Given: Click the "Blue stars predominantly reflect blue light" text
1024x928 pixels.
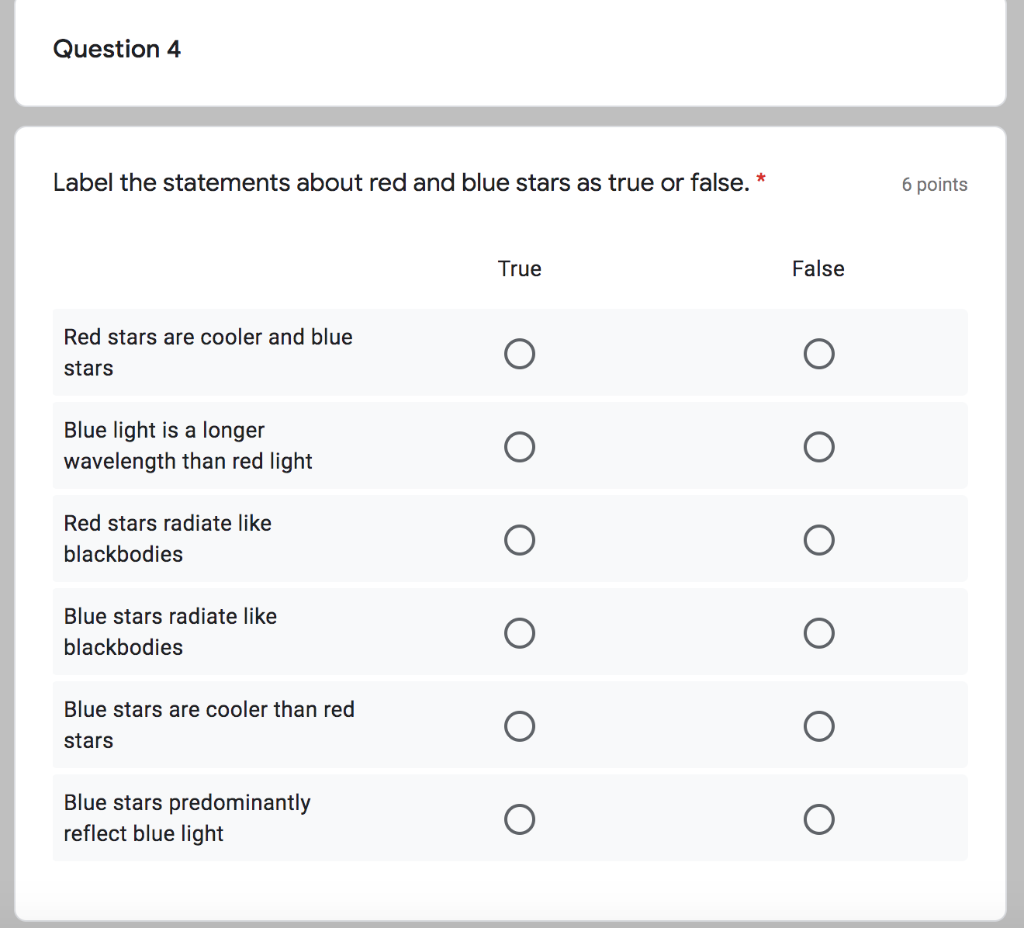Looking at the screenshot, I should pyautogui.click(x=187, y=818).
